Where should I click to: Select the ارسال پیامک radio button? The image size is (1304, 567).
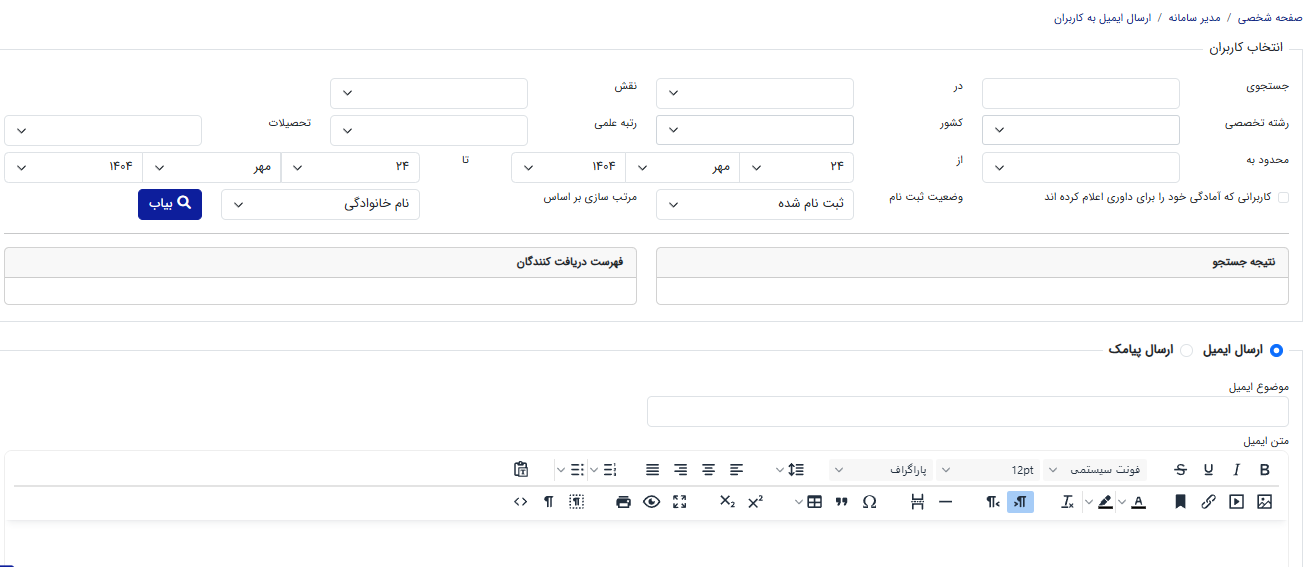point(1187,350)
